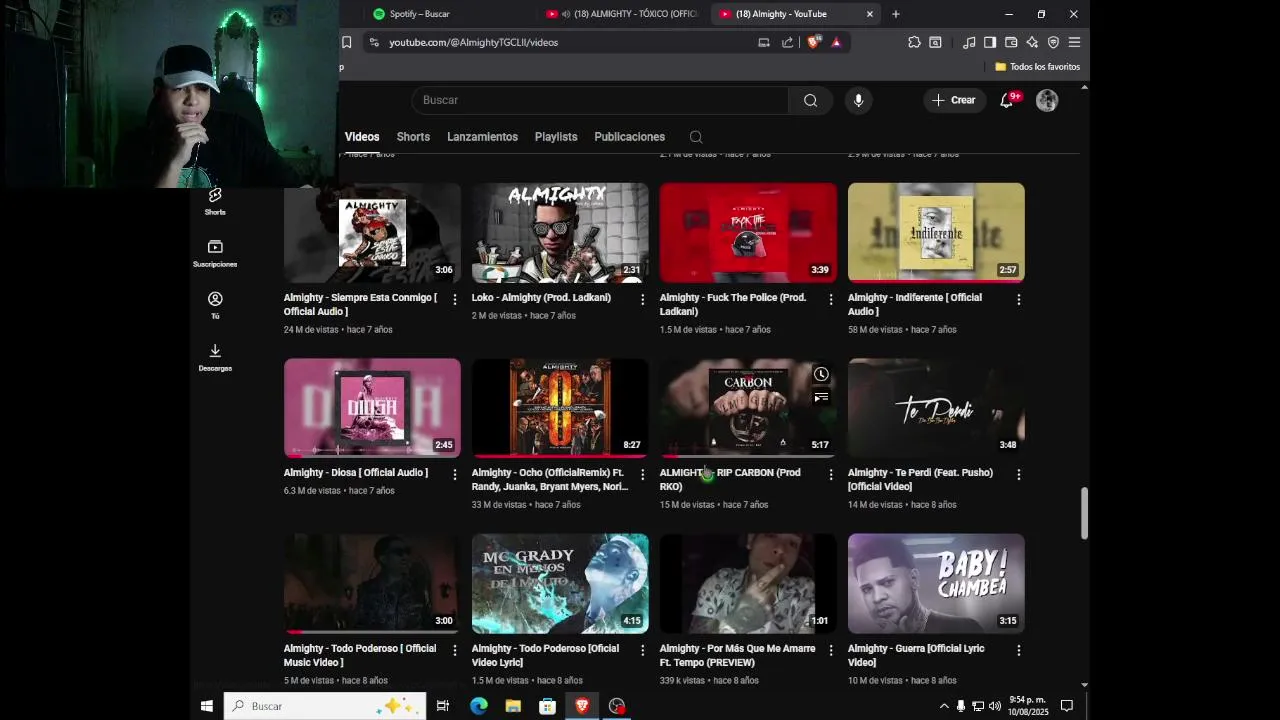Screen dimensions: 1280x720
Task: Open Task View on the taskbar
Action: [443, 706]
